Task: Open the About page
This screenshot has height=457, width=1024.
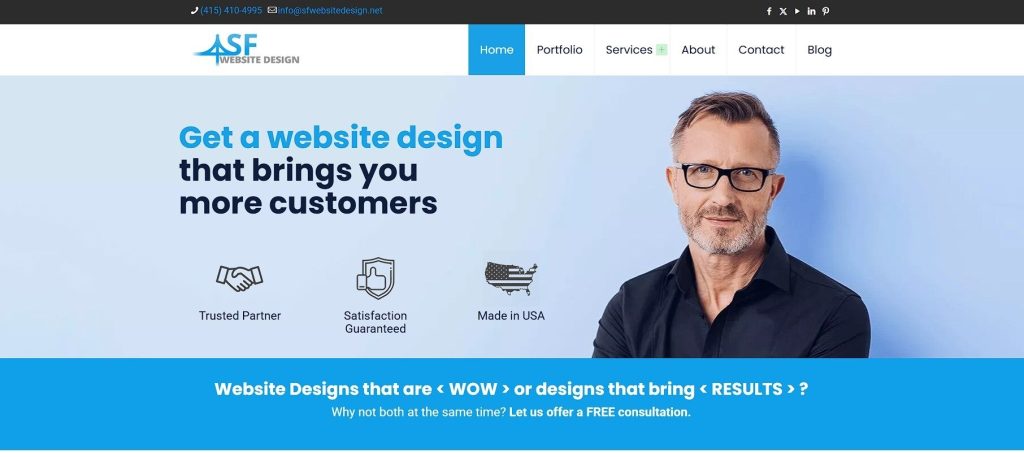Action: [698, 50]
